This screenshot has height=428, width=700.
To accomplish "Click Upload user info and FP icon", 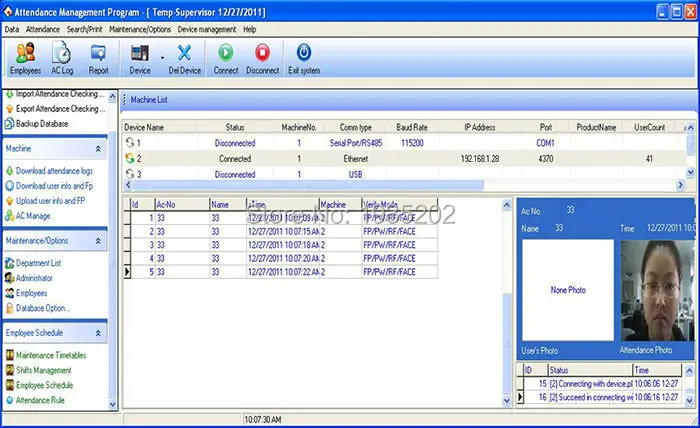I will [x=9, y=201].
